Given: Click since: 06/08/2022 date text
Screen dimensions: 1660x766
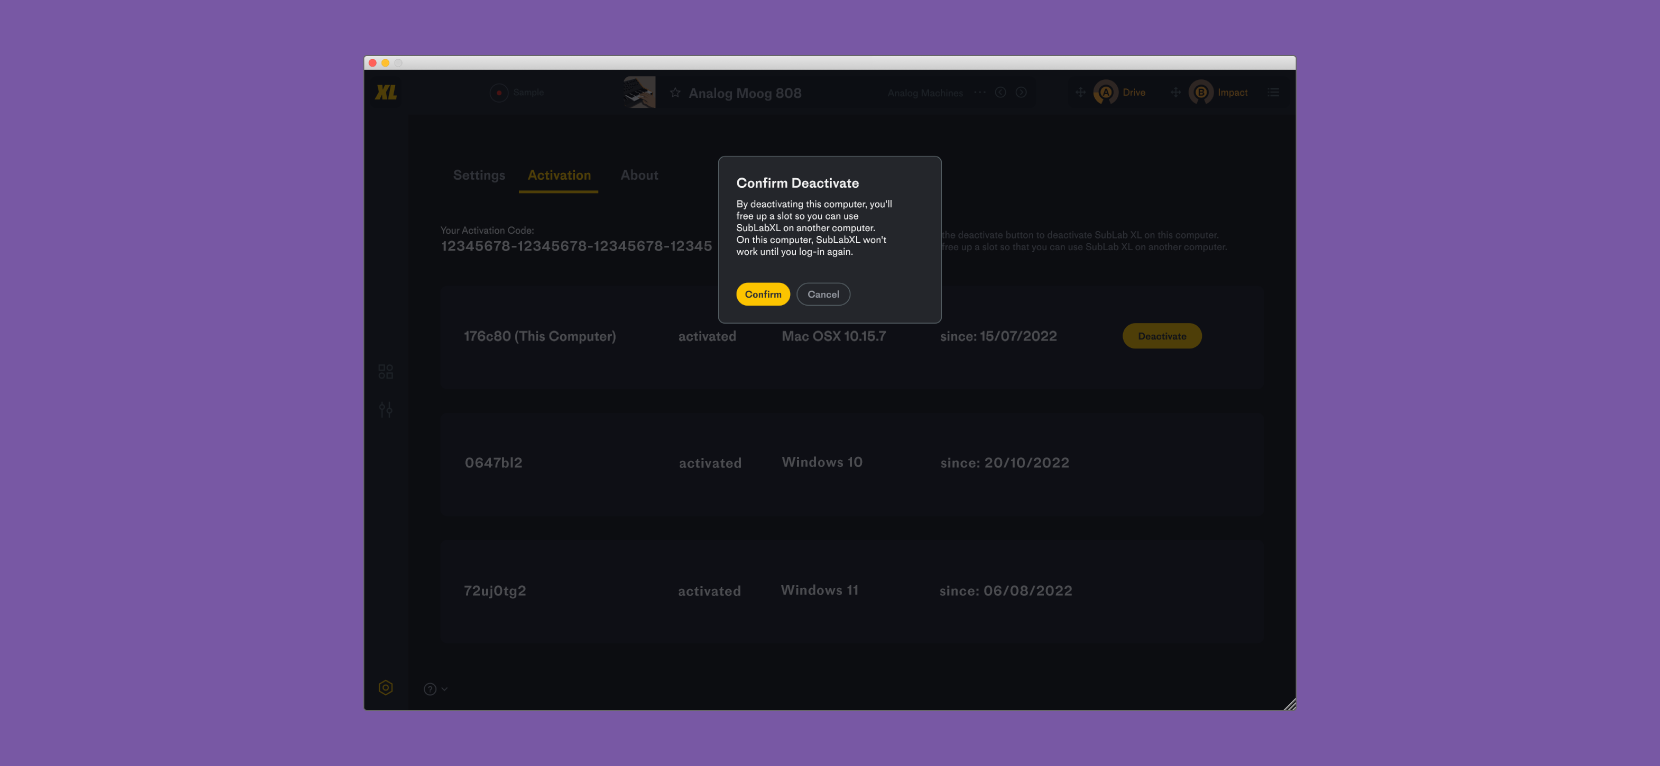Looking at the screenshot, I should point(1006,591).
